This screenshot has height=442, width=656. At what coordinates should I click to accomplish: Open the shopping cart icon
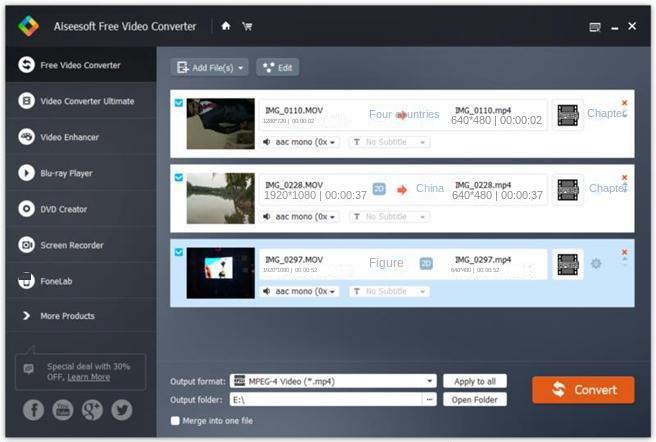tap(247, 26)
